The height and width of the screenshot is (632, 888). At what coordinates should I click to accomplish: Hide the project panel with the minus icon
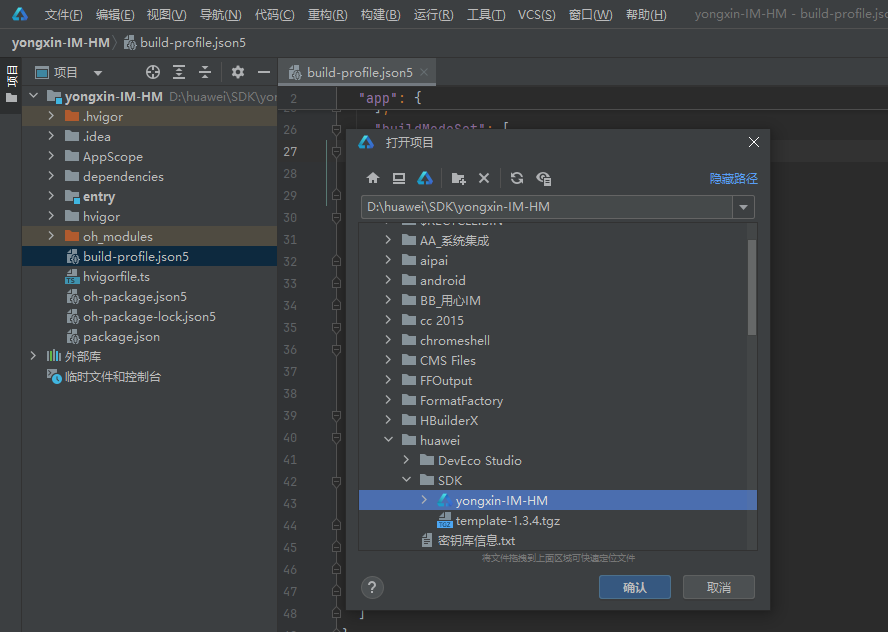click(264, 72)
